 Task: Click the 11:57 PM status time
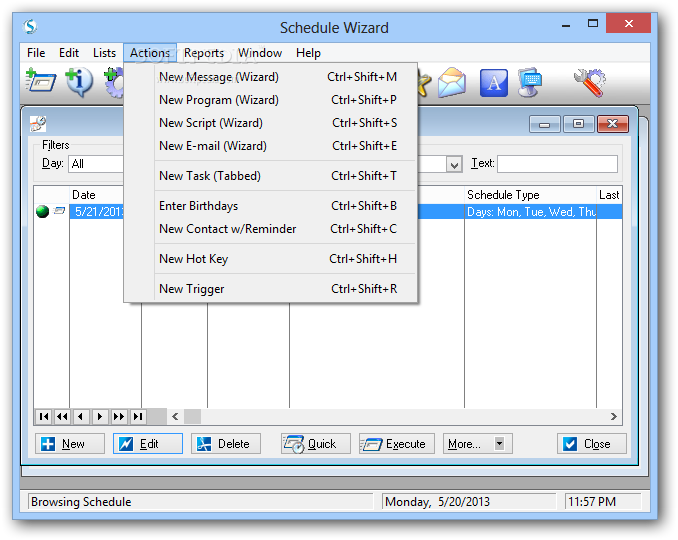(x=592, y=502)
